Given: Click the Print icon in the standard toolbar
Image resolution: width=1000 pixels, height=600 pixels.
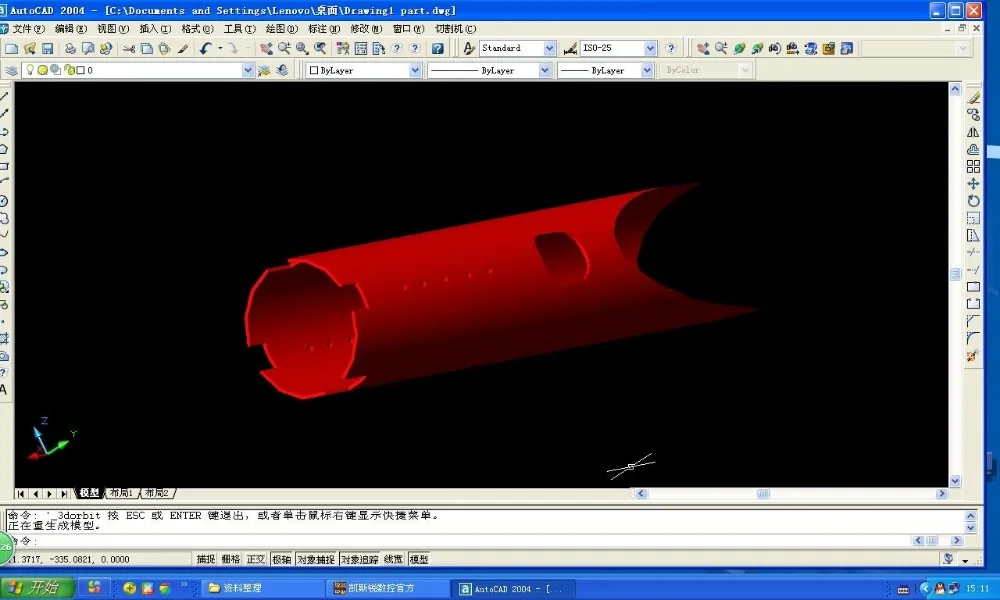Looking at the screenshot, I should (x=70, y=48).
